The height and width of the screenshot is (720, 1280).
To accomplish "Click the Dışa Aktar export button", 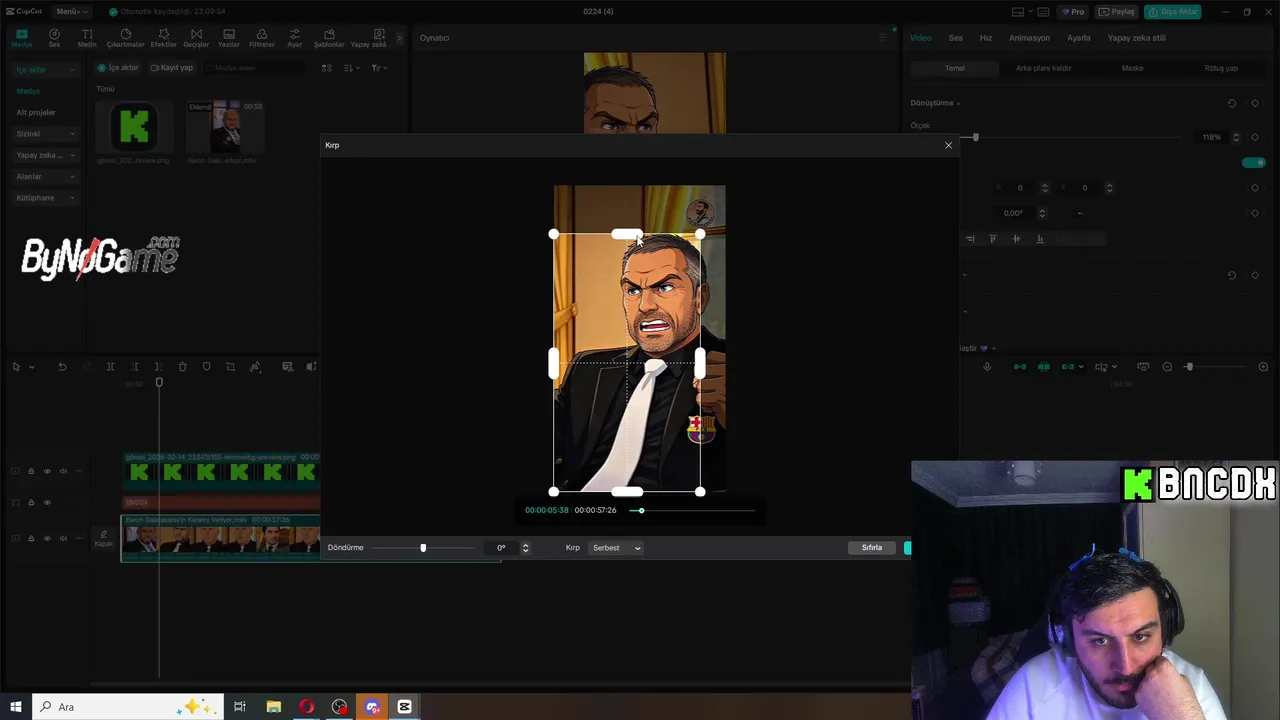I will (1173, 12).
